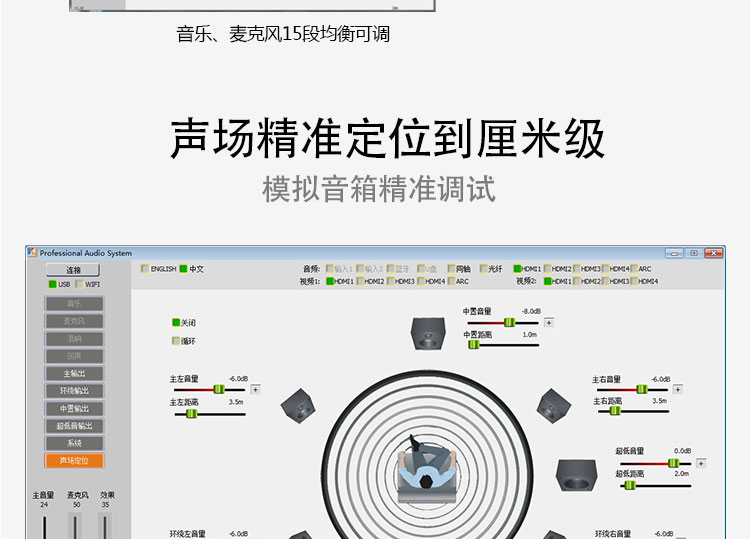Click the 连接 button
The width and height of the screenshot is (750, 539).
click(x=74, y=270)
